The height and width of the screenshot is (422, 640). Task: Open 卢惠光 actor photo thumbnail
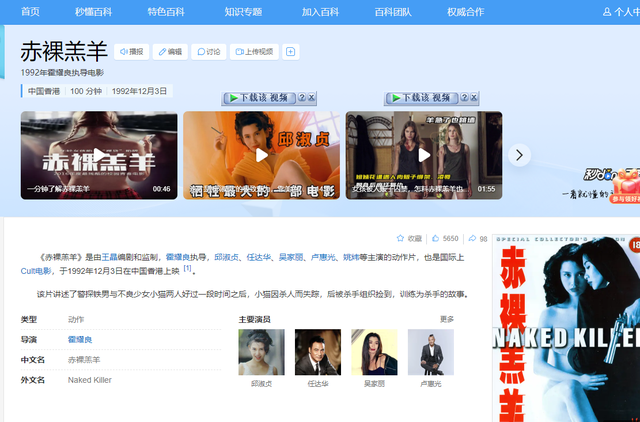431,352
